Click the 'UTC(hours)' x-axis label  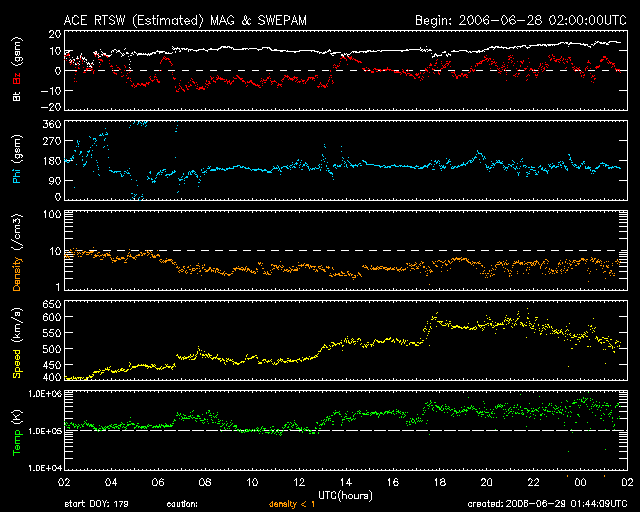tap(345, 496)
